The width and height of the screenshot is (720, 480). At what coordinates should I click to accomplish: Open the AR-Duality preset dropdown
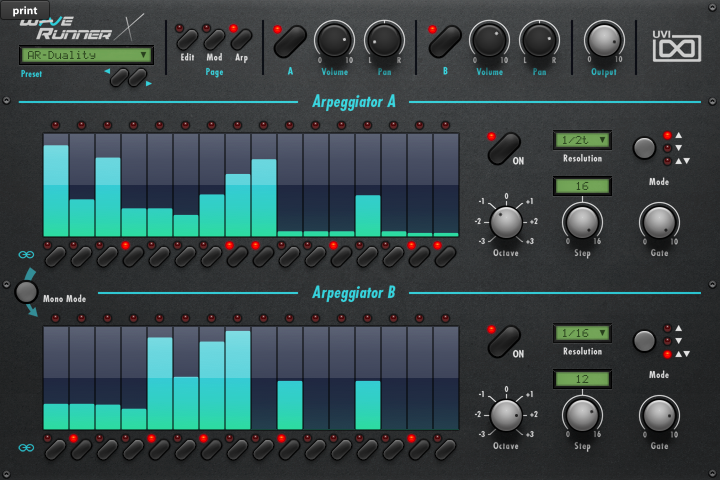click(x=86, y=55)
